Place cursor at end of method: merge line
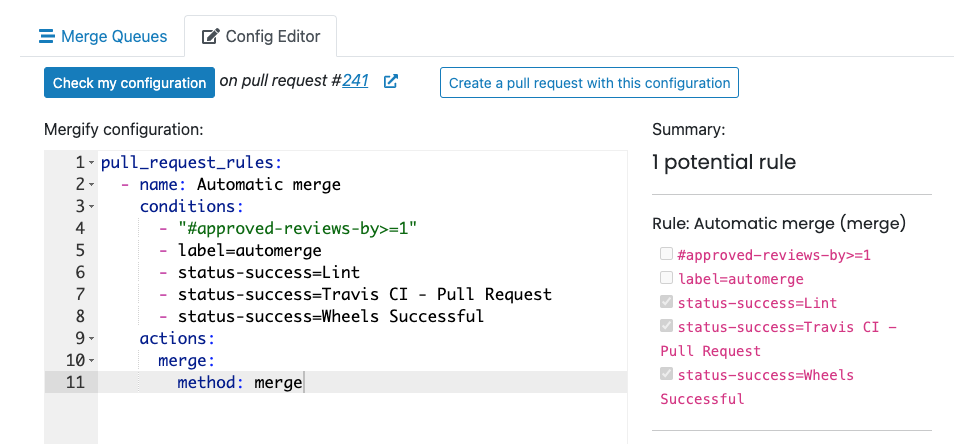 click(x=303, y=382)
